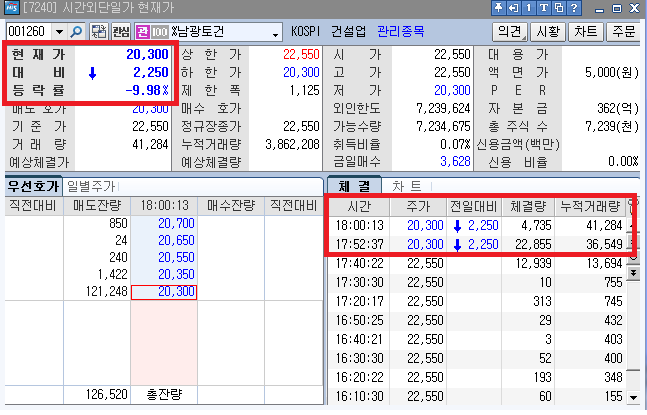Switch to the 체결 tab

pyautogui.click(x=354, y=186)
